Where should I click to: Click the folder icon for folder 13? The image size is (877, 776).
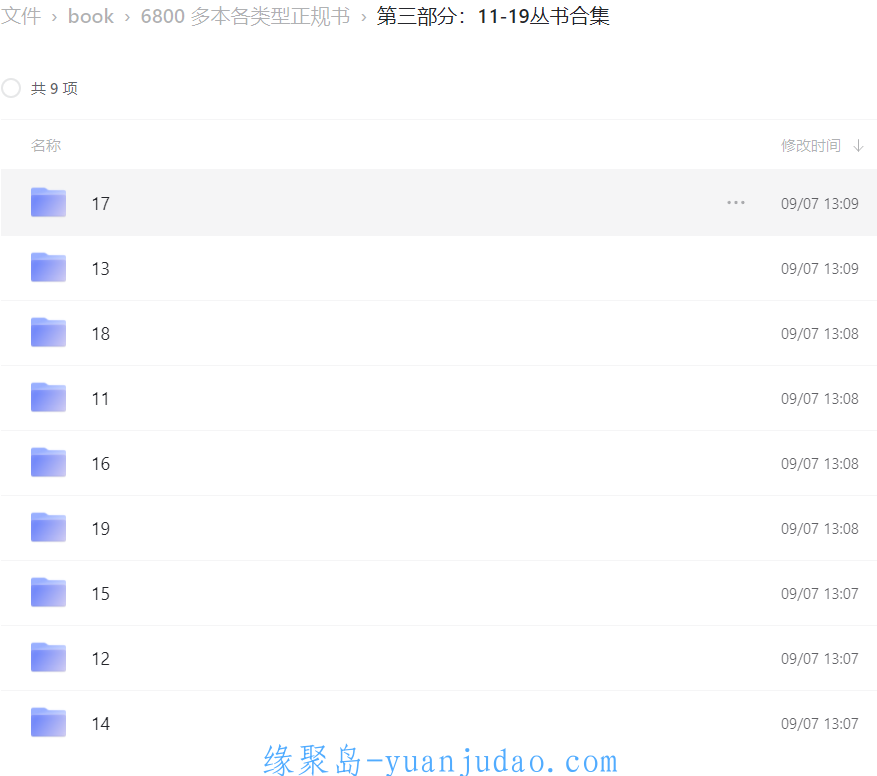[48, 268]
